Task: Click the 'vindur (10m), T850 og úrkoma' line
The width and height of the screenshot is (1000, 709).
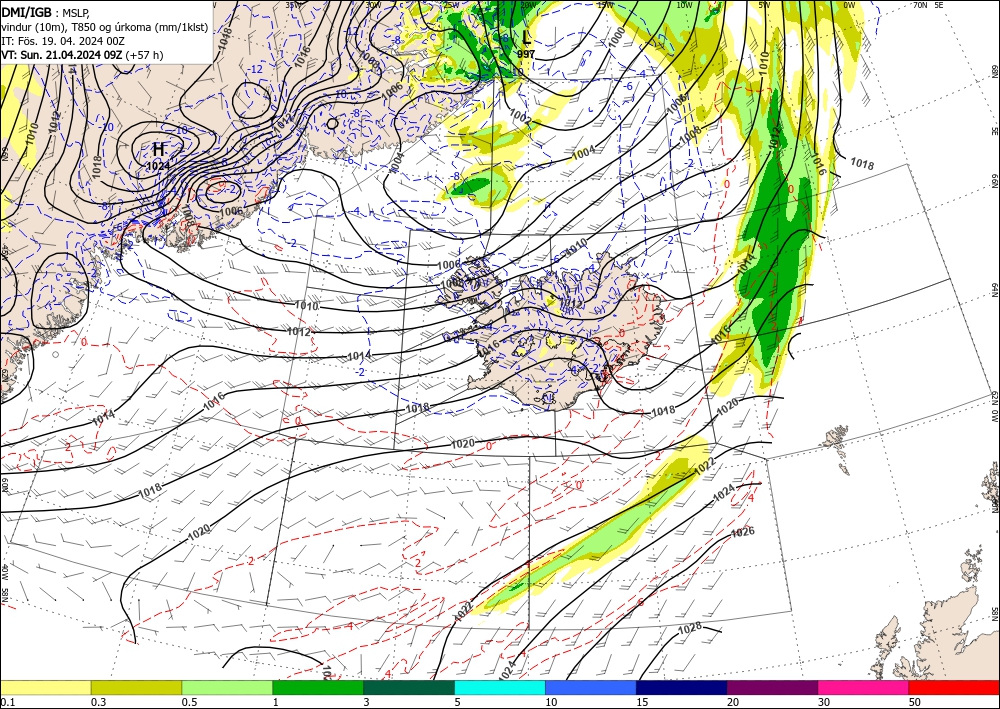Action: [x=105, y=27]
